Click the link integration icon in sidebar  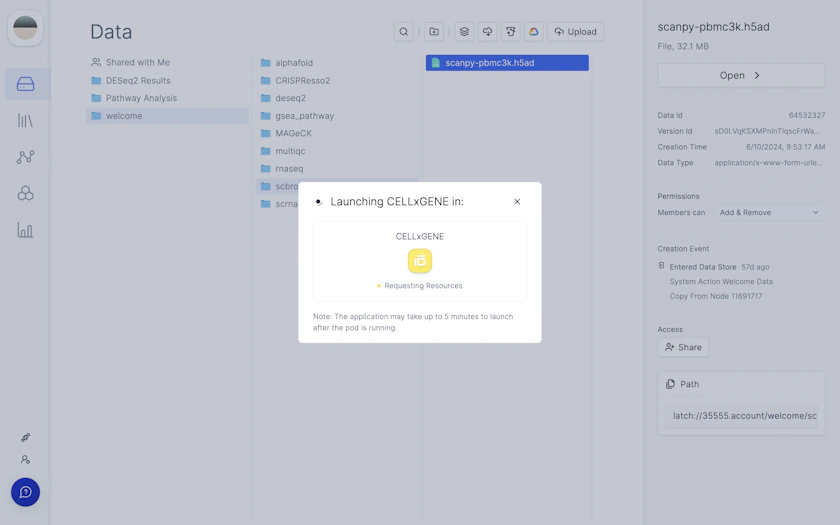(25, 438)
